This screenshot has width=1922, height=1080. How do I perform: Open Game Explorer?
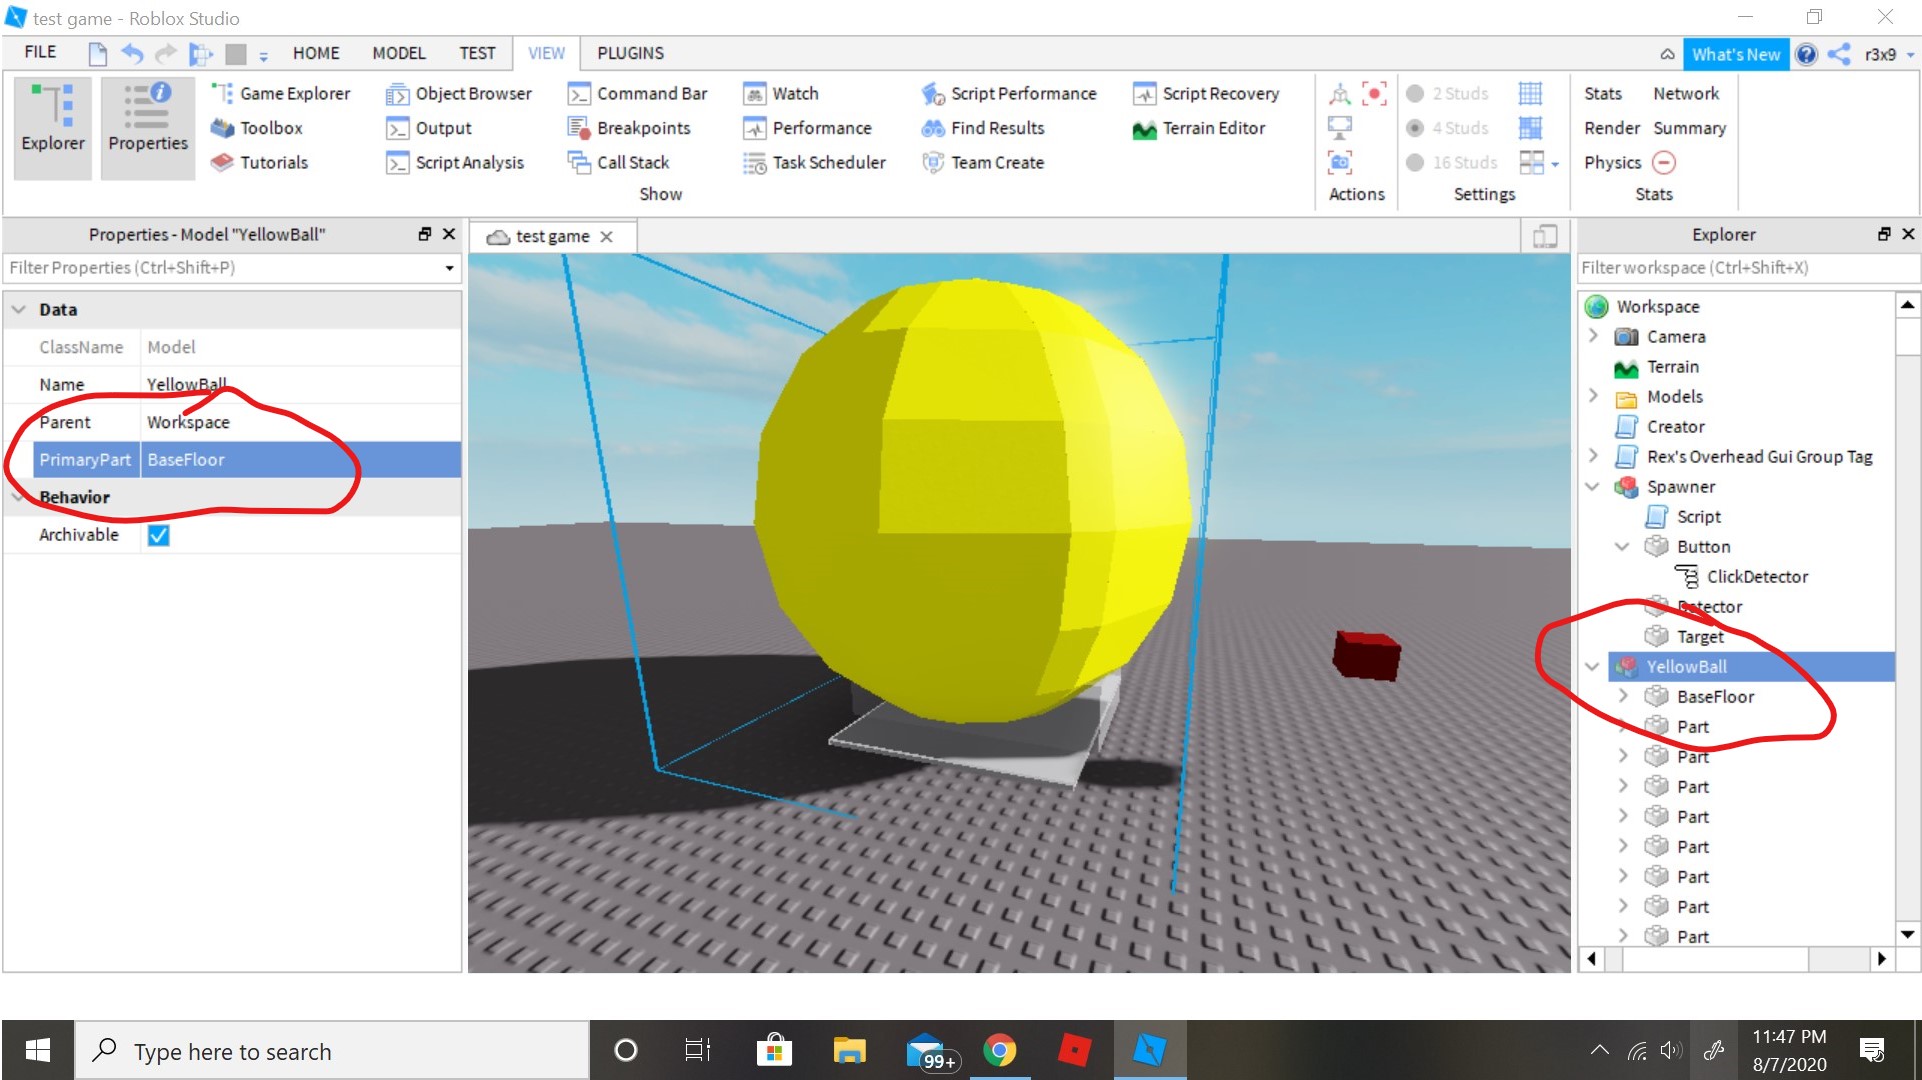click(x=281, y=93)
